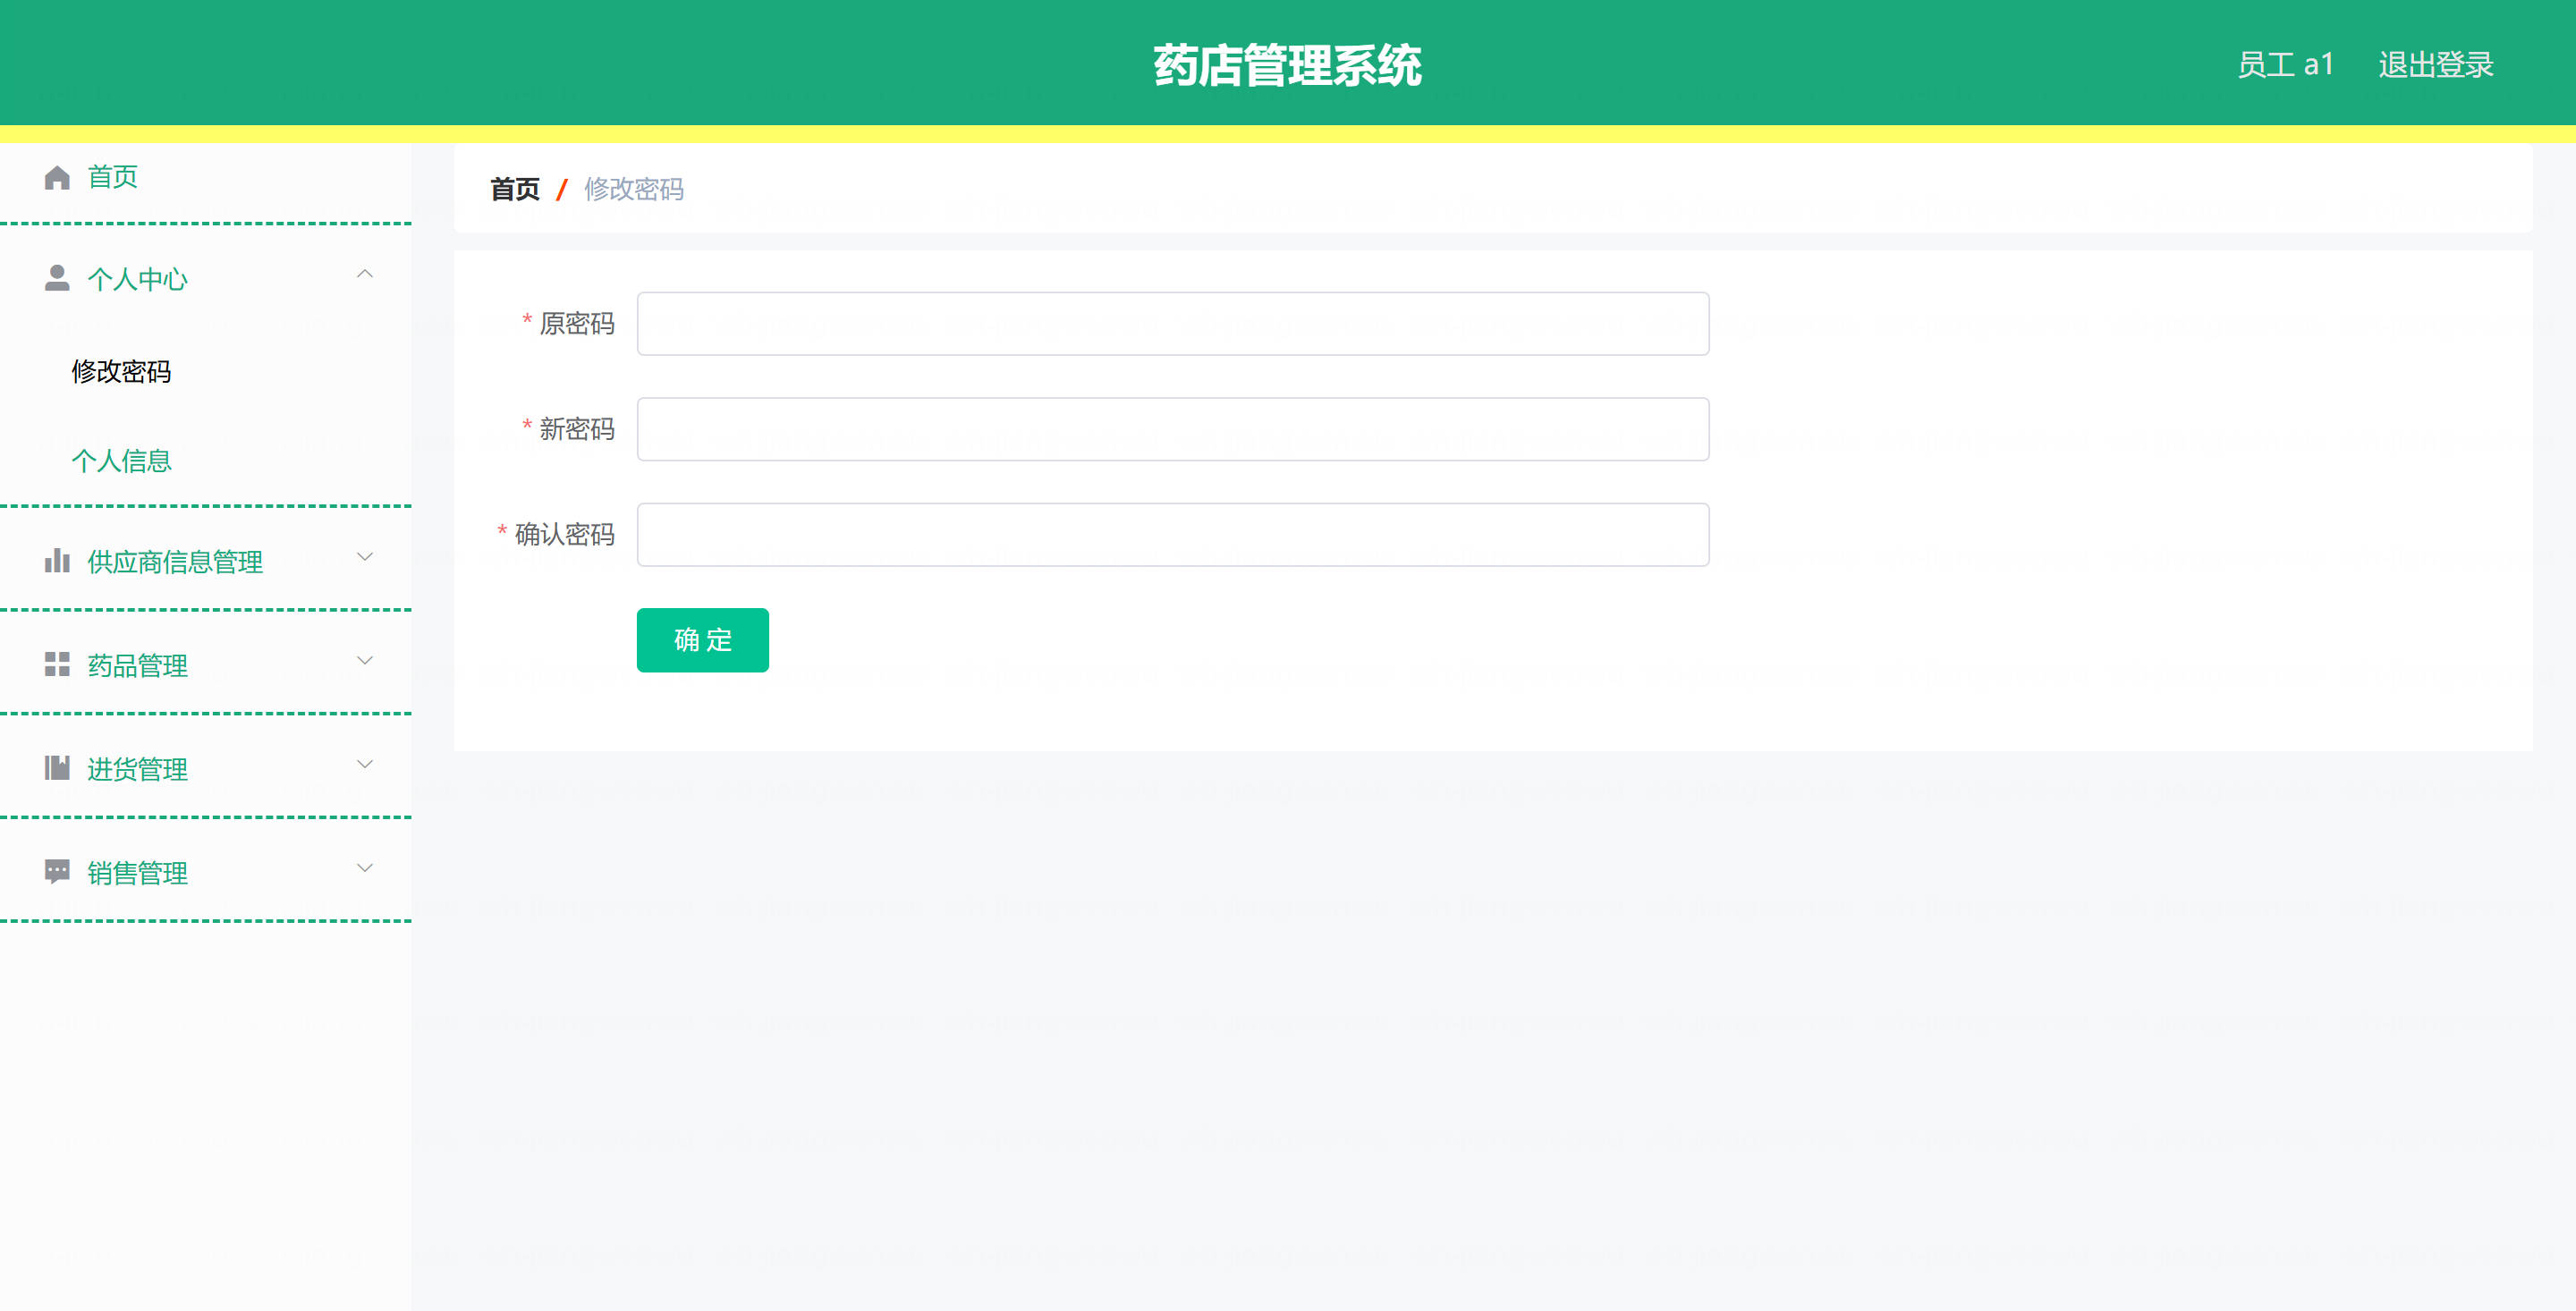2576x1311 pixels.
Task: Click the 员工 a1 user label
Action: pos(2285,65)
